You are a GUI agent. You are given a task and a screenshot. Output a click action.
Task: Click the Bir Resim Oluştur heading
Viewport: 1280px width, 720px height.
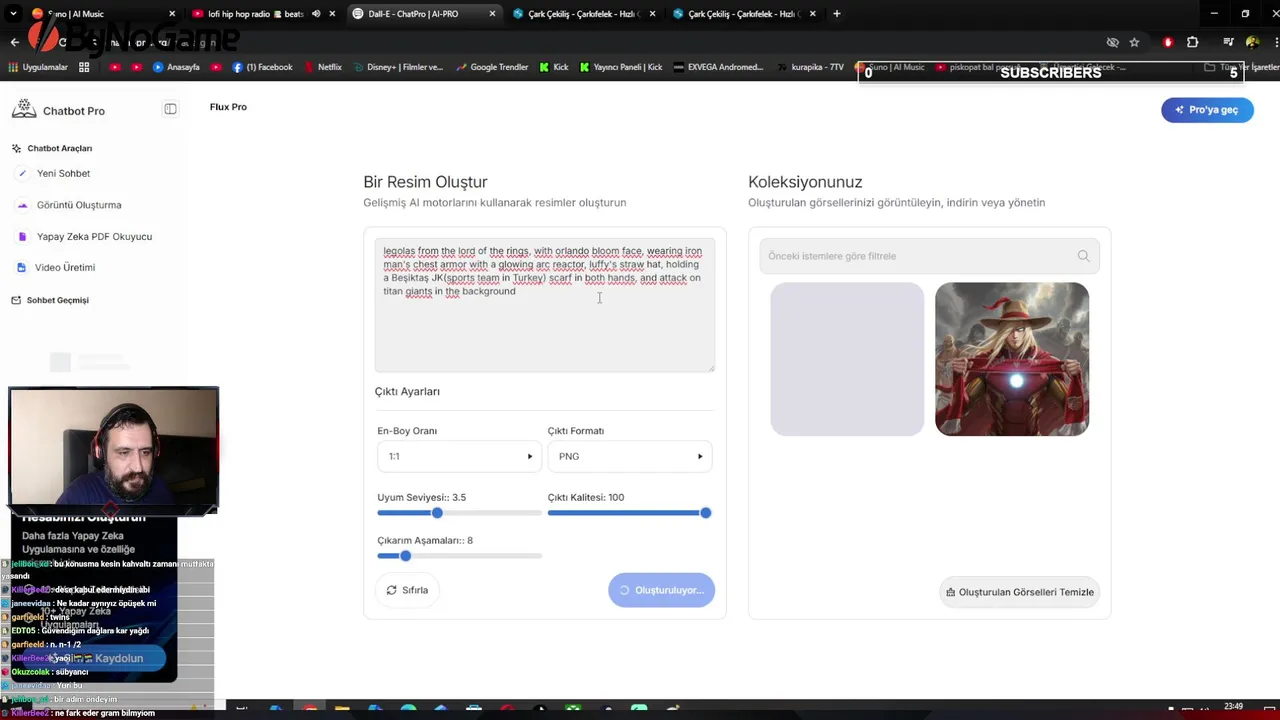(x=425, y=182)
